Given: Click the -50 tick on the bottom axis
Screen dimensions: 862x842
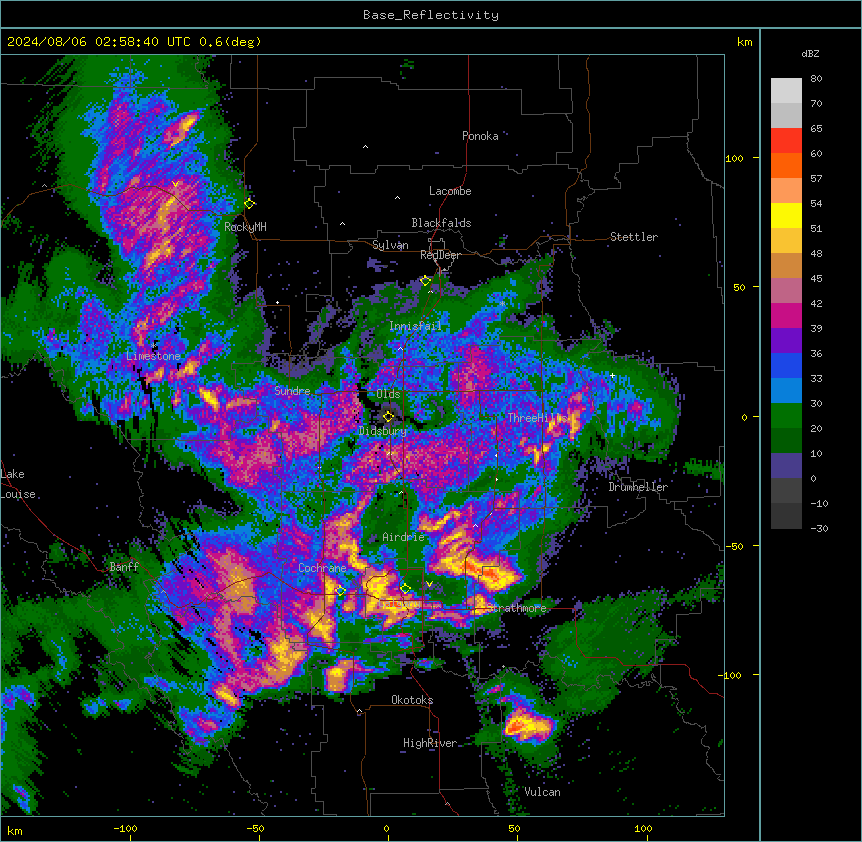Looking at the screenshot, I should click(255, 828).
